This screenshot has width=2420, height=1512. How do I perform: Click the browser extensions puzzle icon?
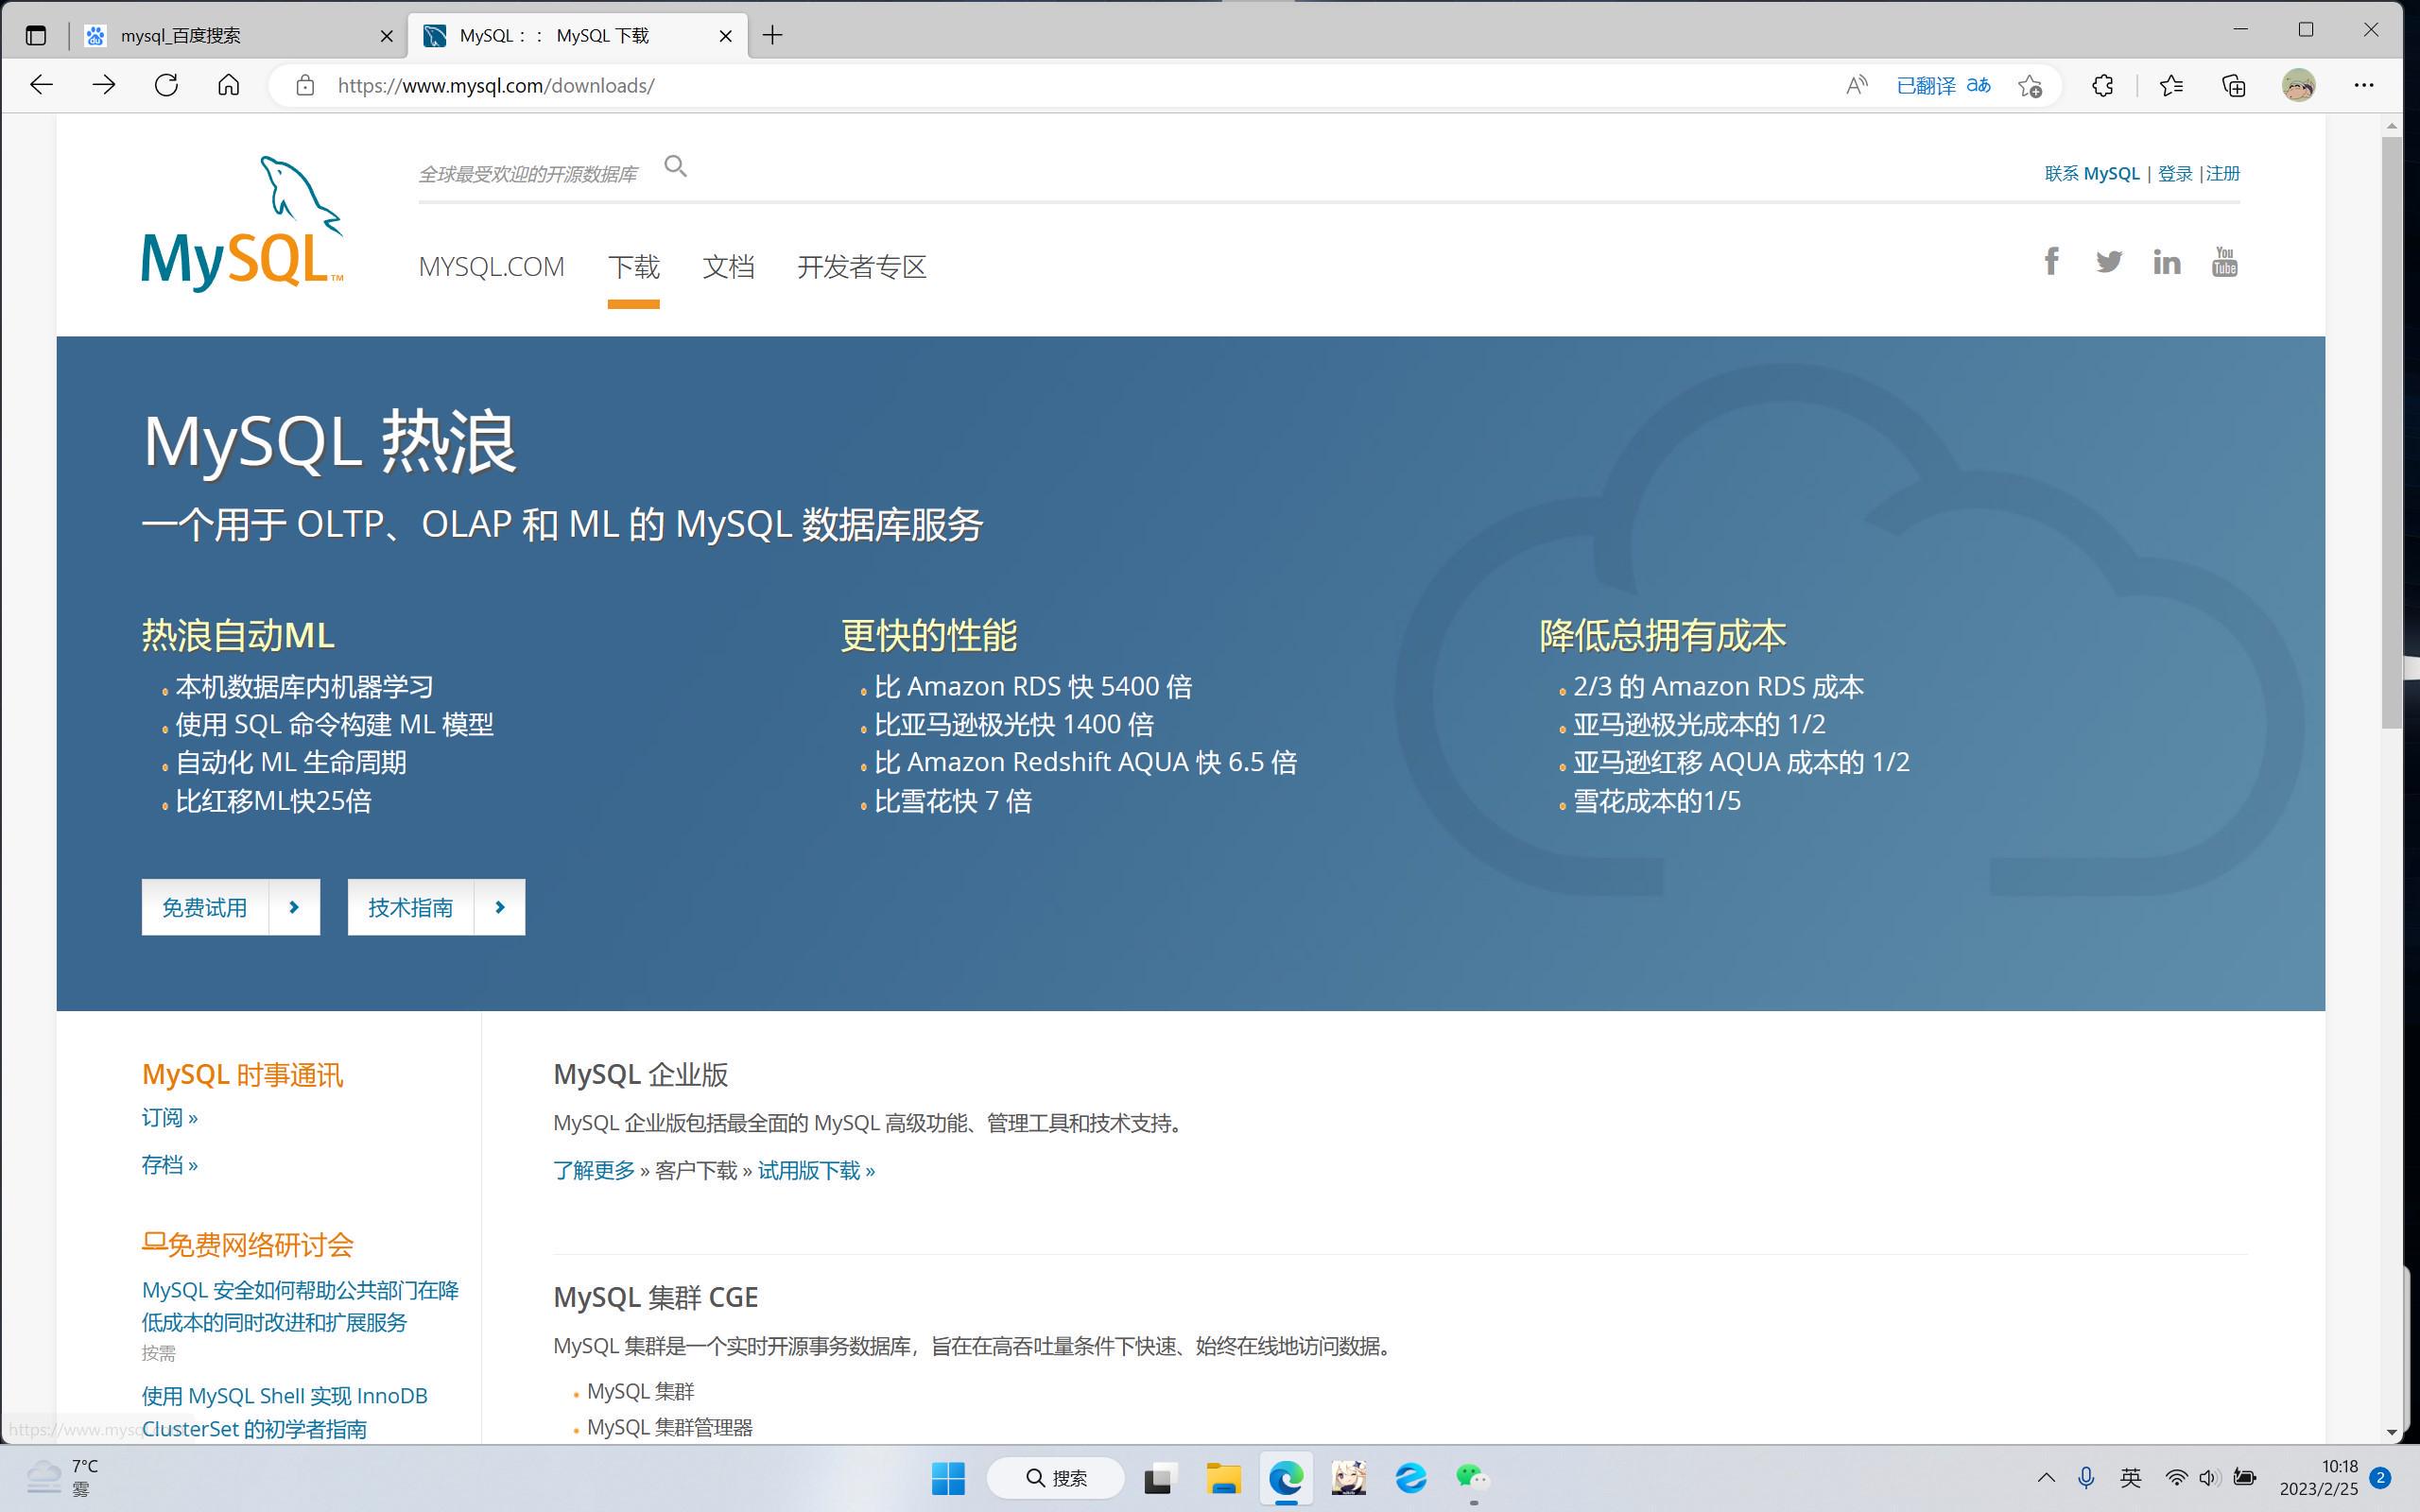click(x=2102, y=85)
